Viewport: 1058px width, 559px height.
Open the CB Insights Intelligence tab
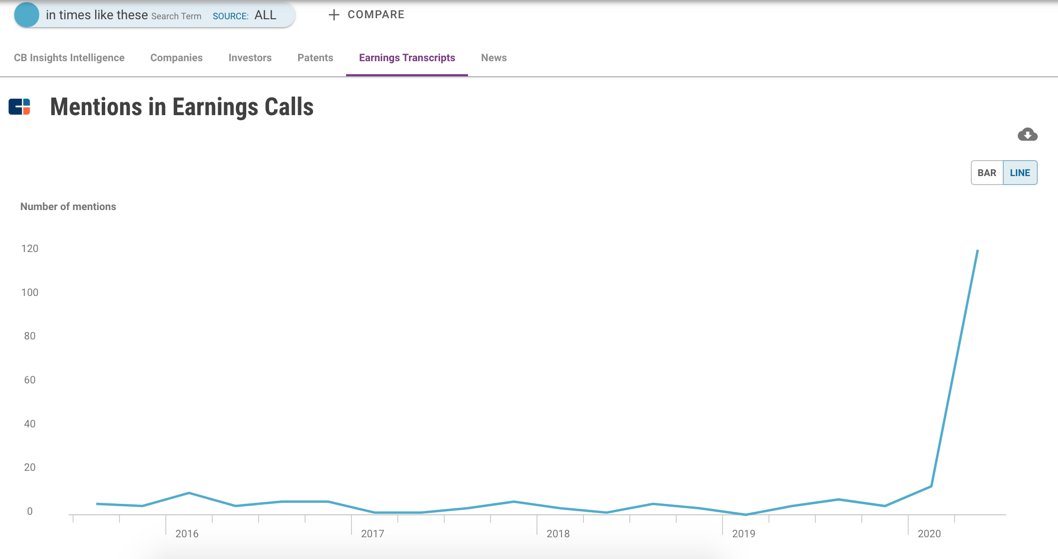[69, 58]
